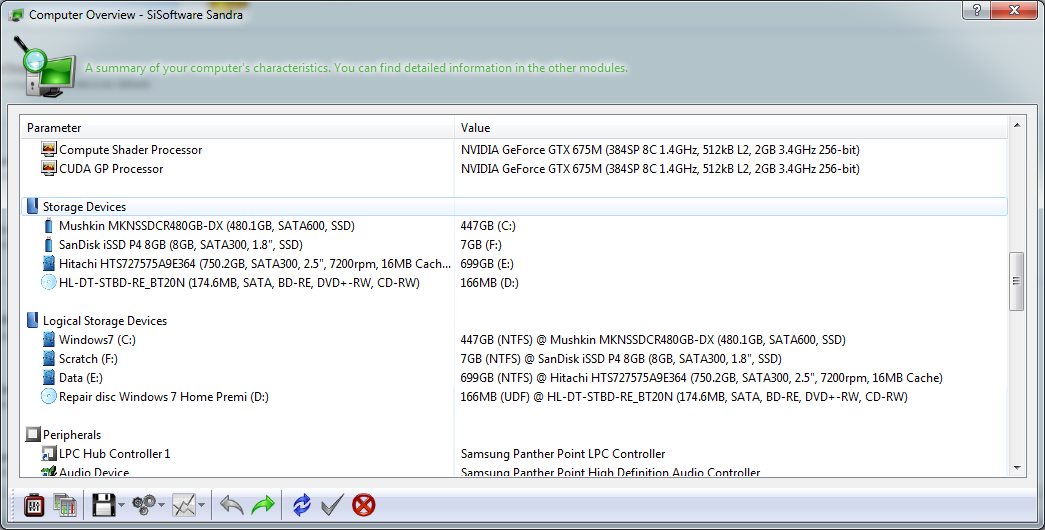The image size is (1045, 530).
Task: Click the 7GB (F:) value
Action: coord(481,245)
